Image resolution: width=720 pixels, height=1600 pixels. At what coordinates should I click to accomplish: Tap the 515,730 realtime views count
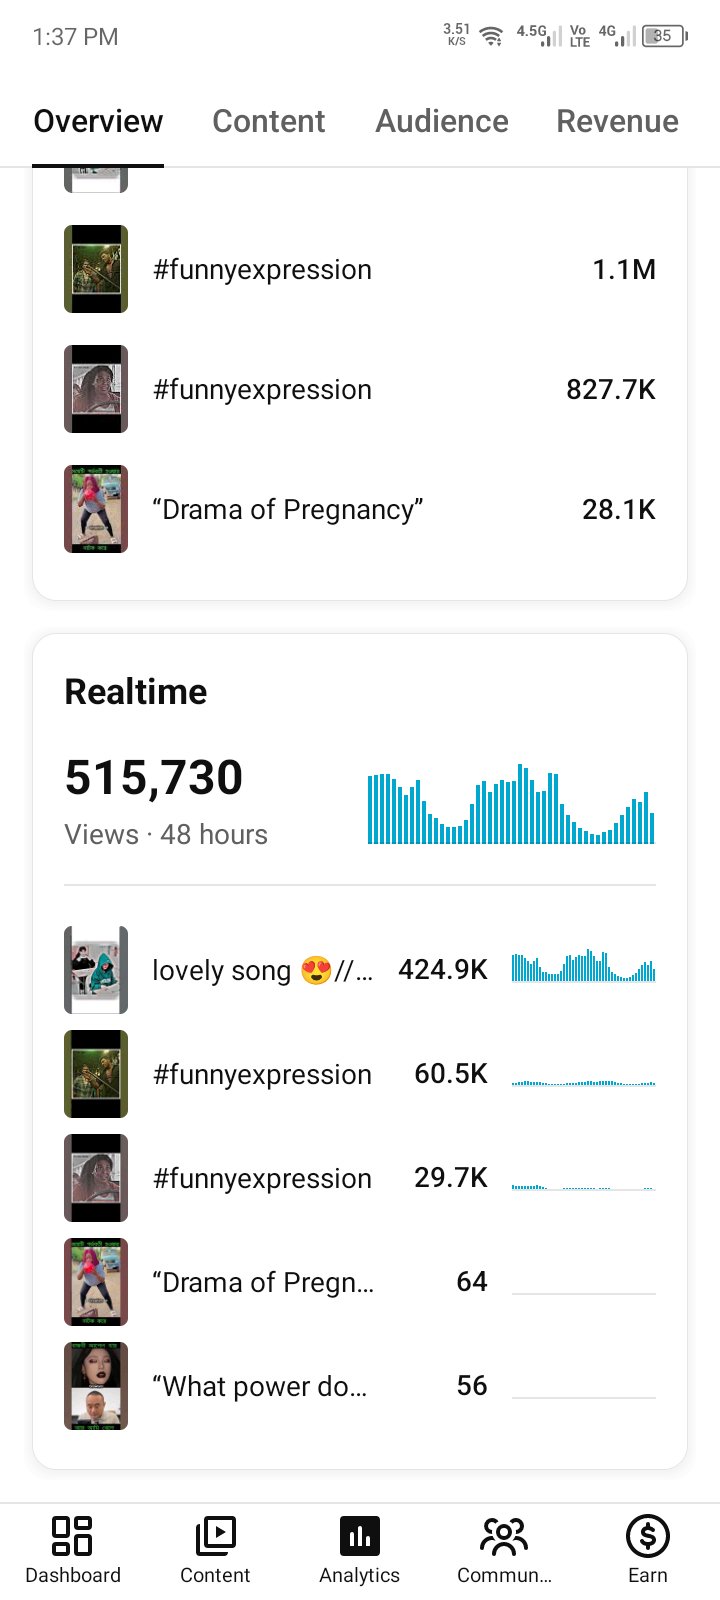154,777
